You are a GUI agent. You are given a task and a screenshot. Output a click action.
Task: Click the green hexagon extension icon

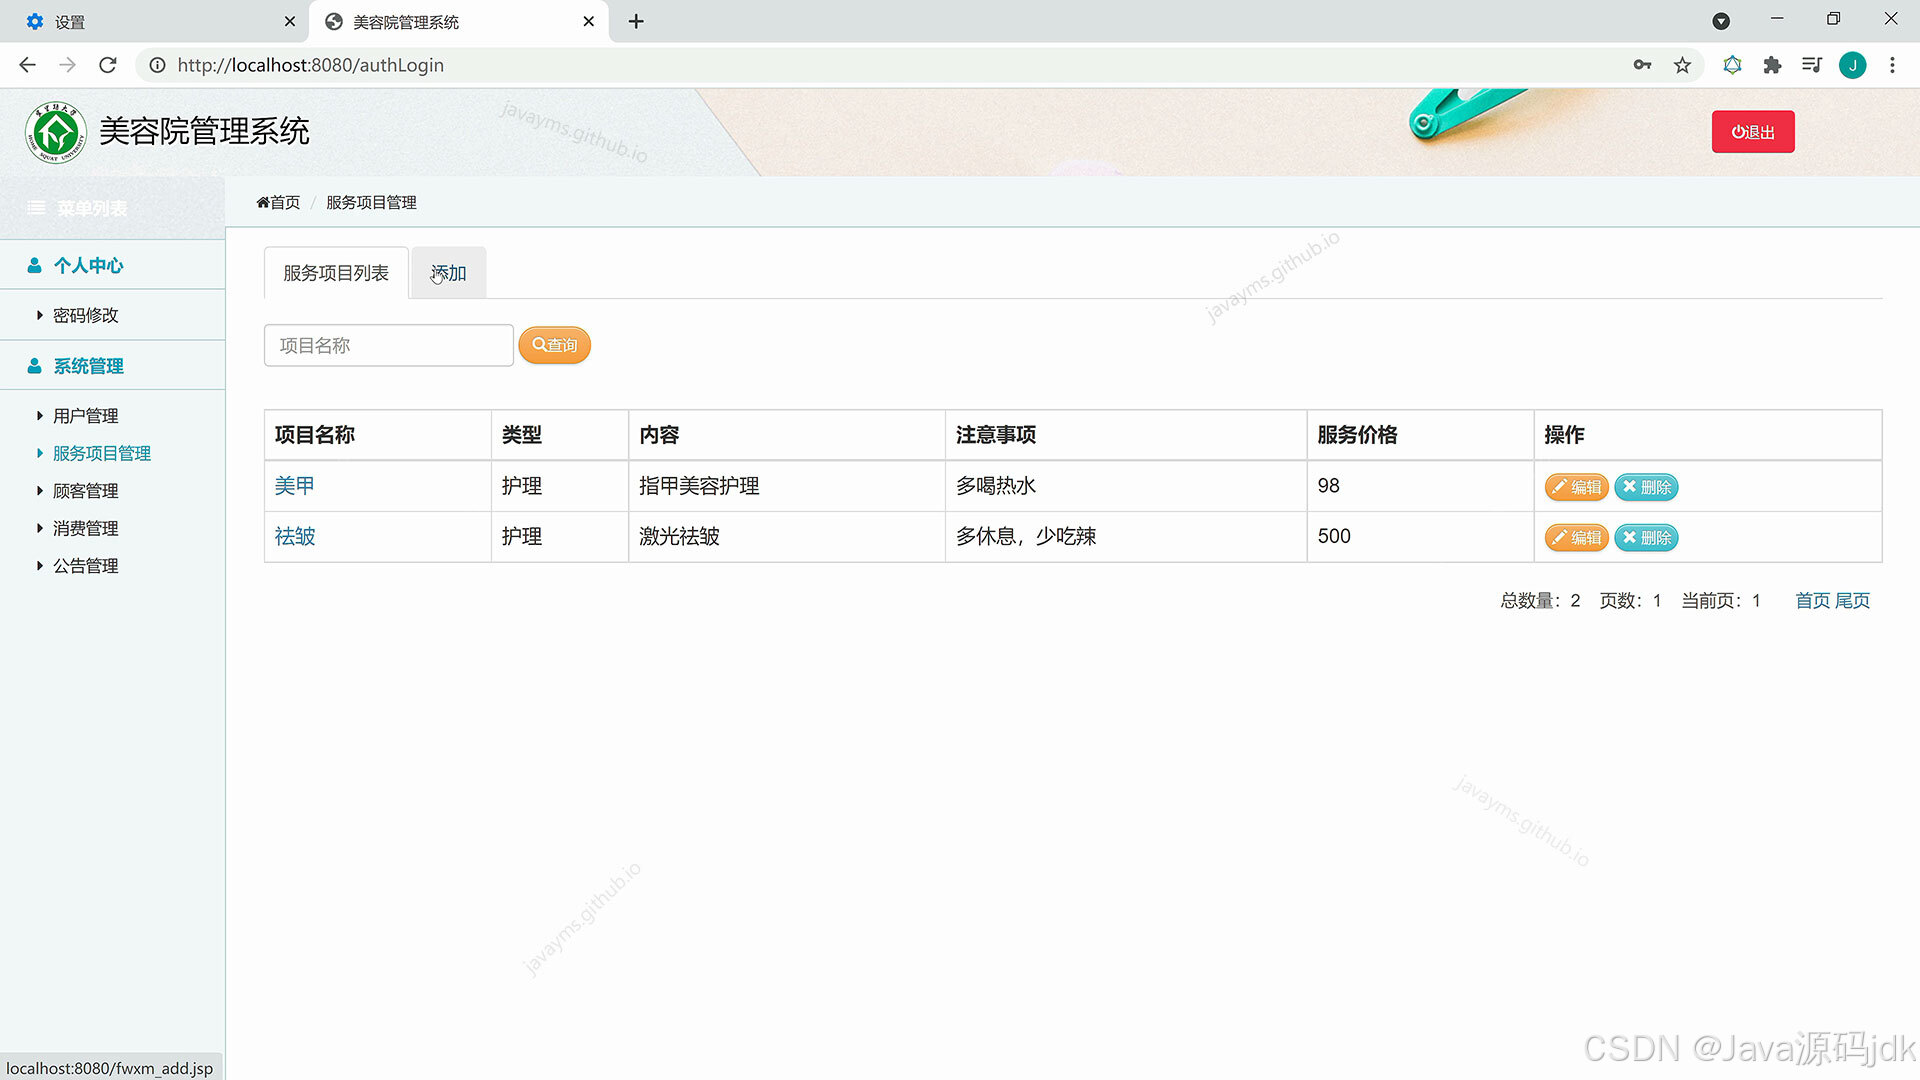(1732, 65)
